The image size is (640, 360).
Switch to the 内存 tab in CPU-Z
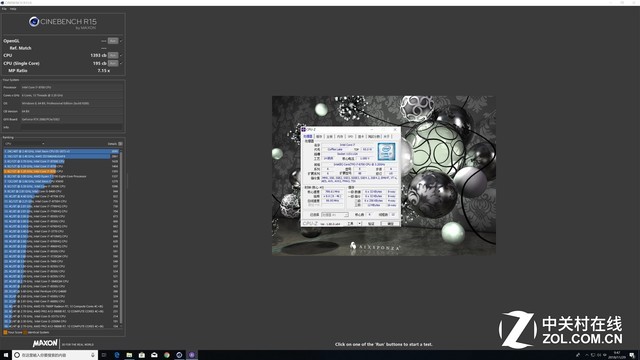point(340,136)
